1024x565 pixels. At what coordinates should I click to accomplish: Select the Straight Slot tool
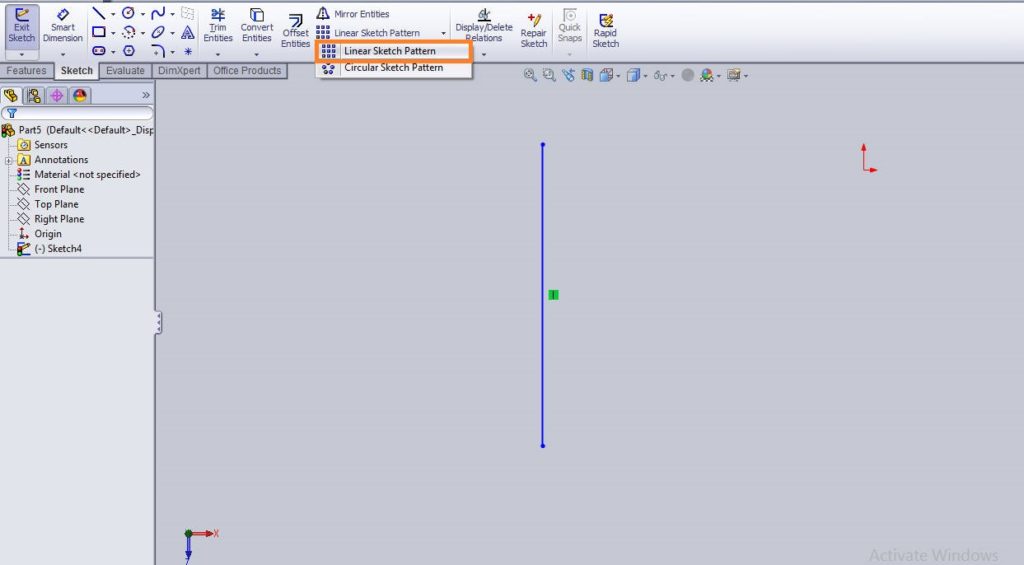99,50
